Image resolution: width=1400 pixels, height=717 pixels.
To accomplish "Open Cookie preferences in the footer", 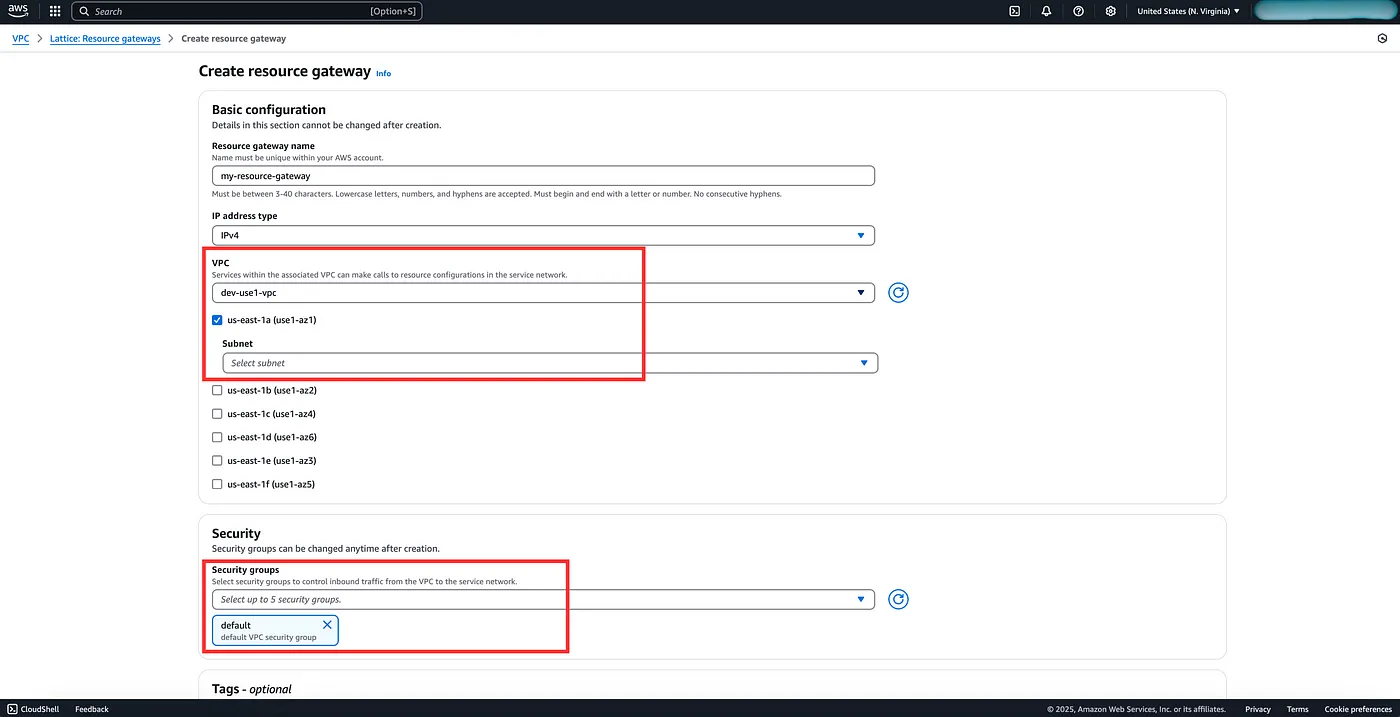I will [x=1357, y=709].
